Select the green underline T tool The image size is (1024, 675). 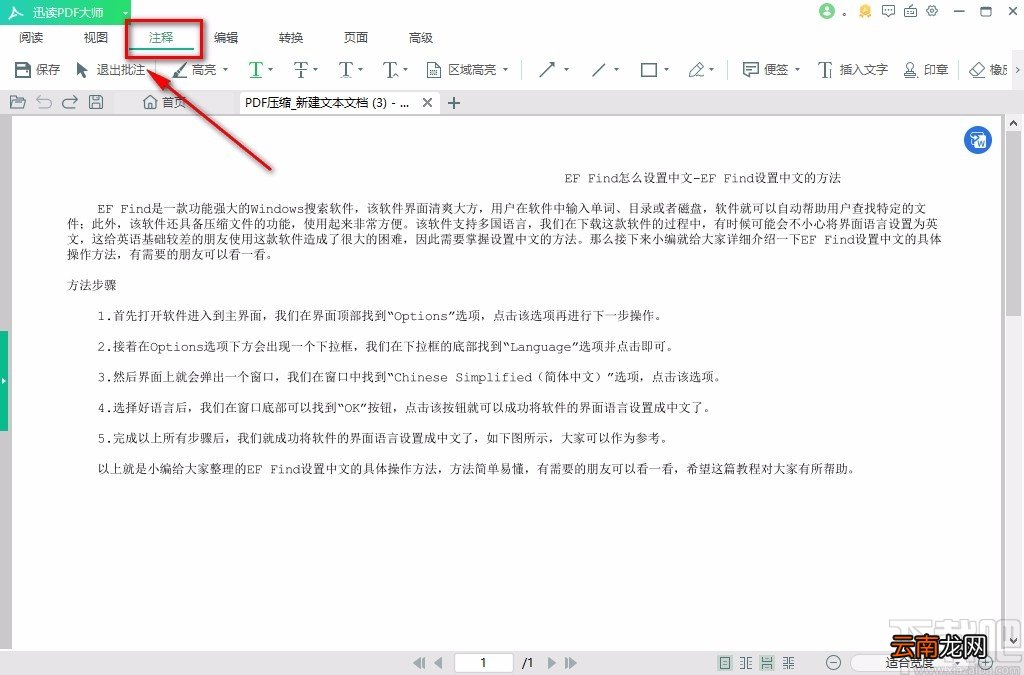point(256,69)
